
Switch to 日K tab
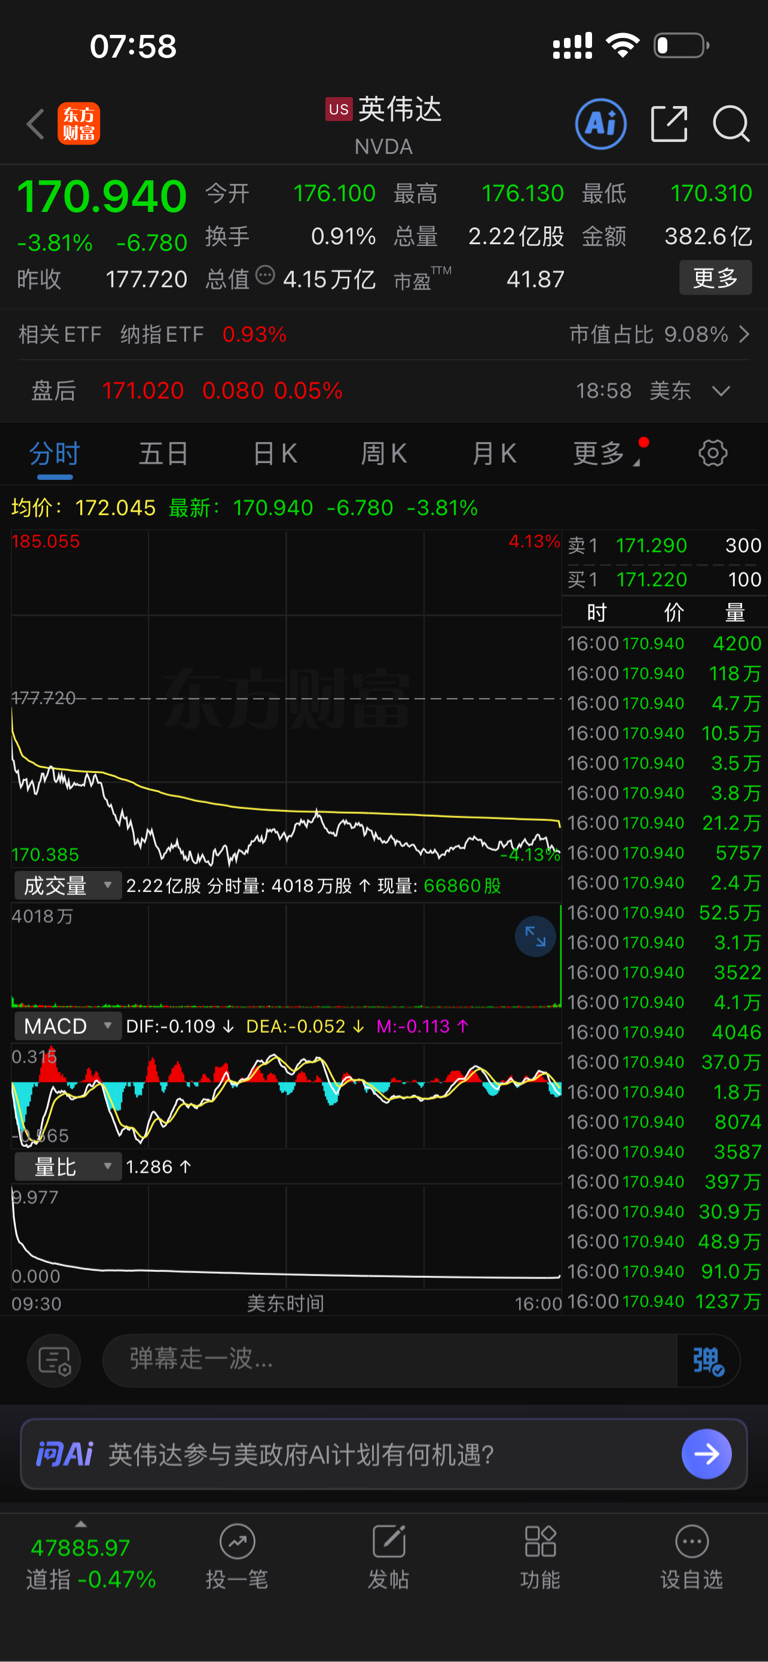pyautogui.click(x=275, y=454)
